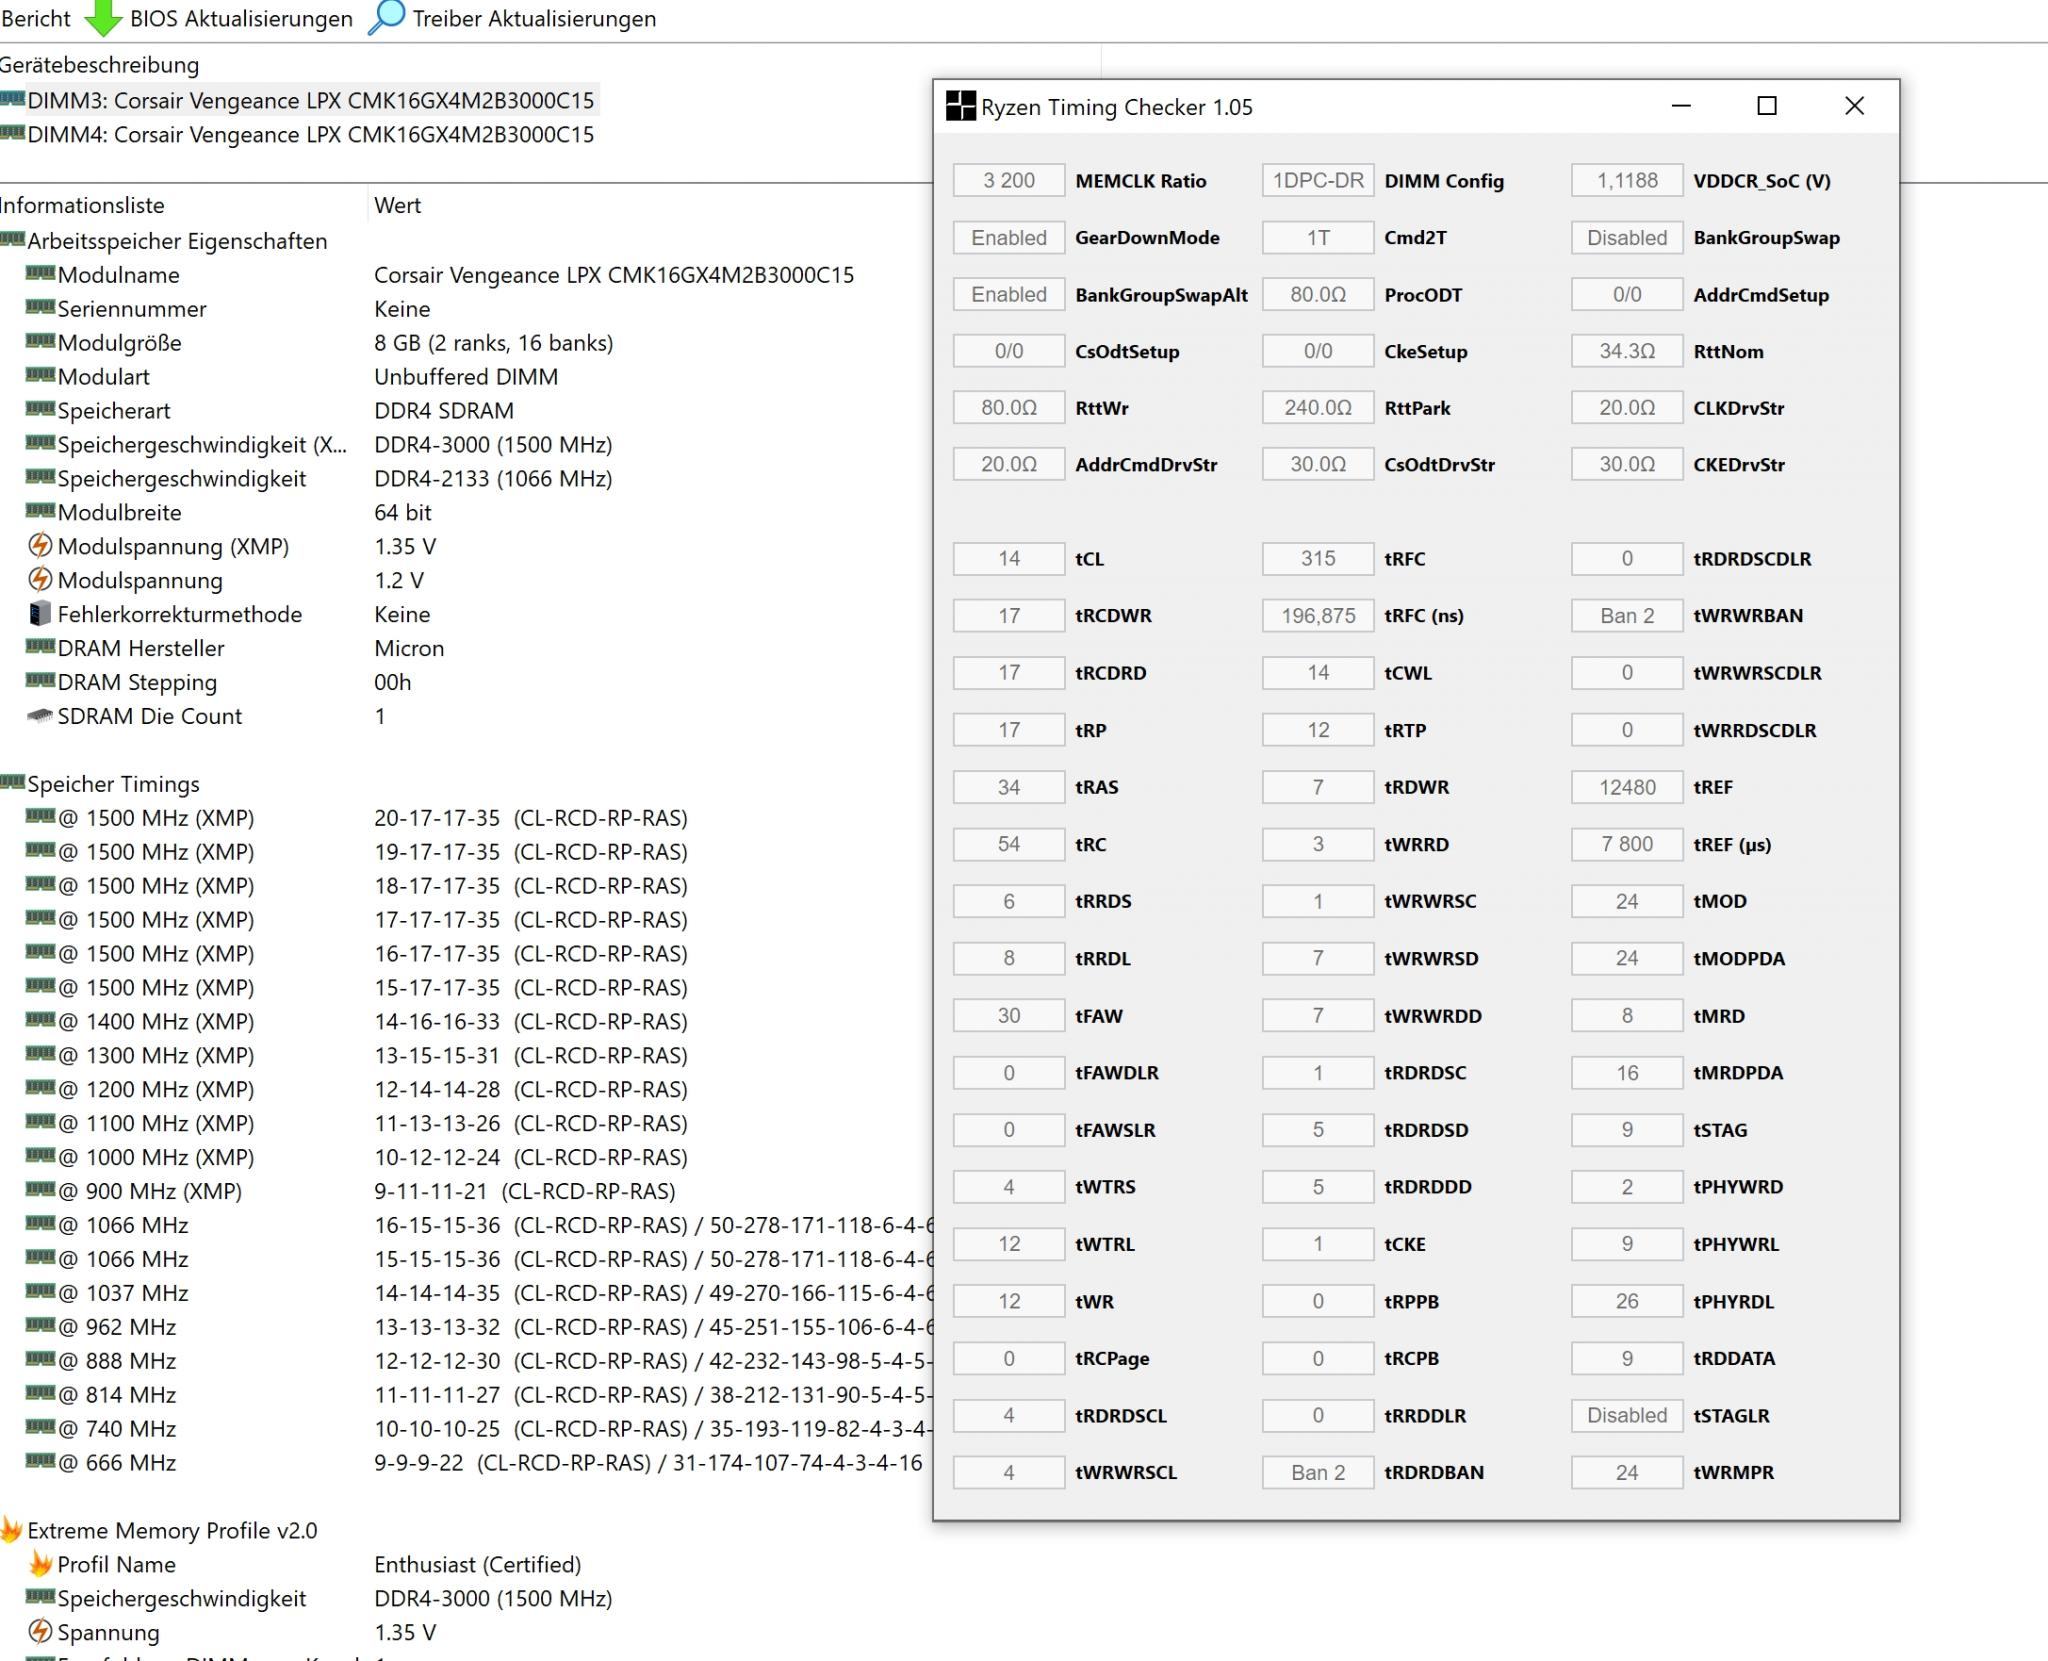
Task: Click the Wert column header
Action: [397, 205]
